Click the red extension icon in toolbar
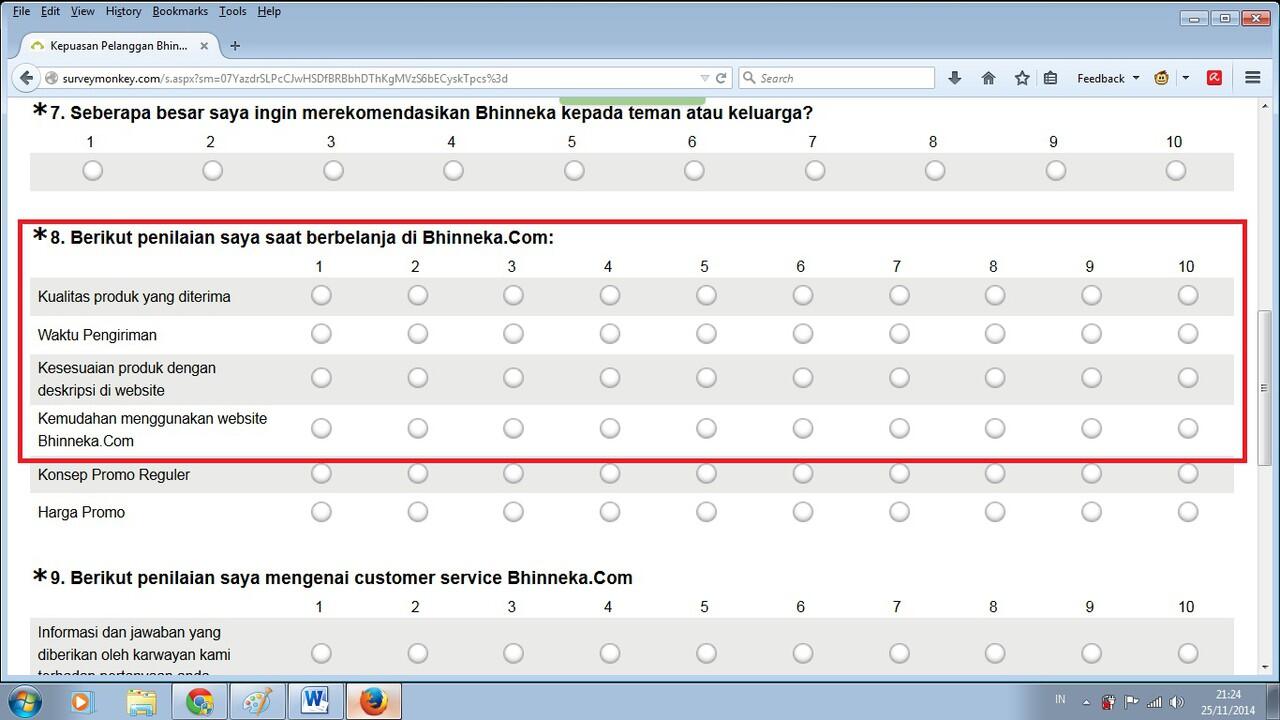This screenshot has height=720, width=1280. tap(1215, 78)
